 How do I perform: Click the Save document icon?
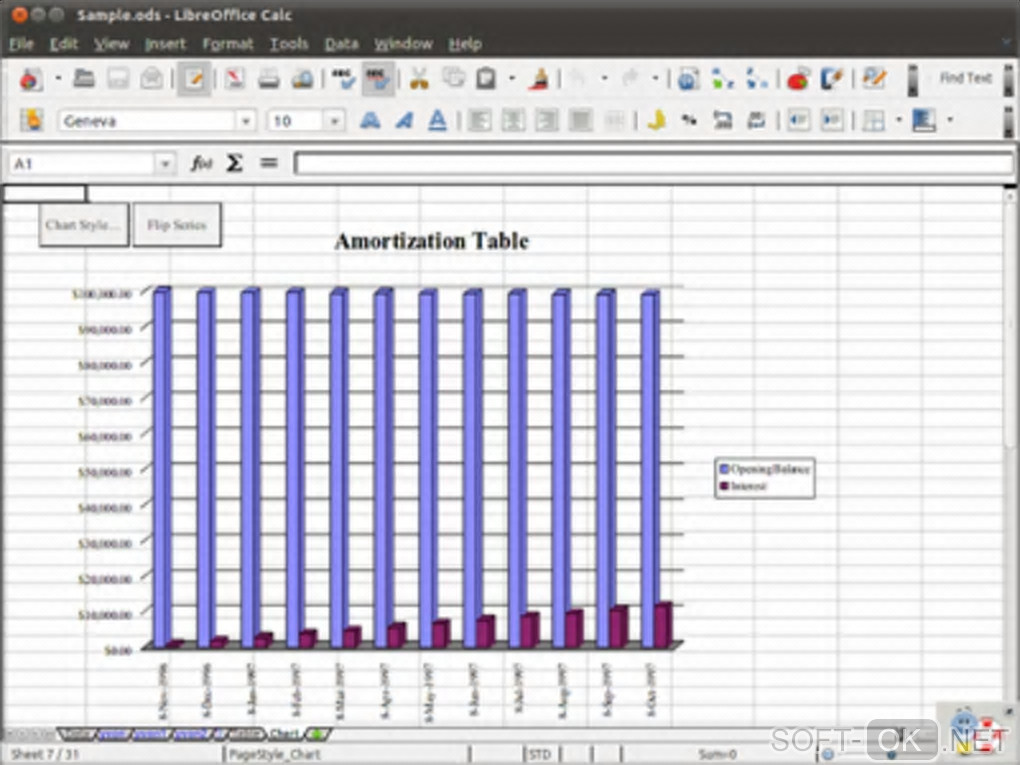click(x=118, y=79)
